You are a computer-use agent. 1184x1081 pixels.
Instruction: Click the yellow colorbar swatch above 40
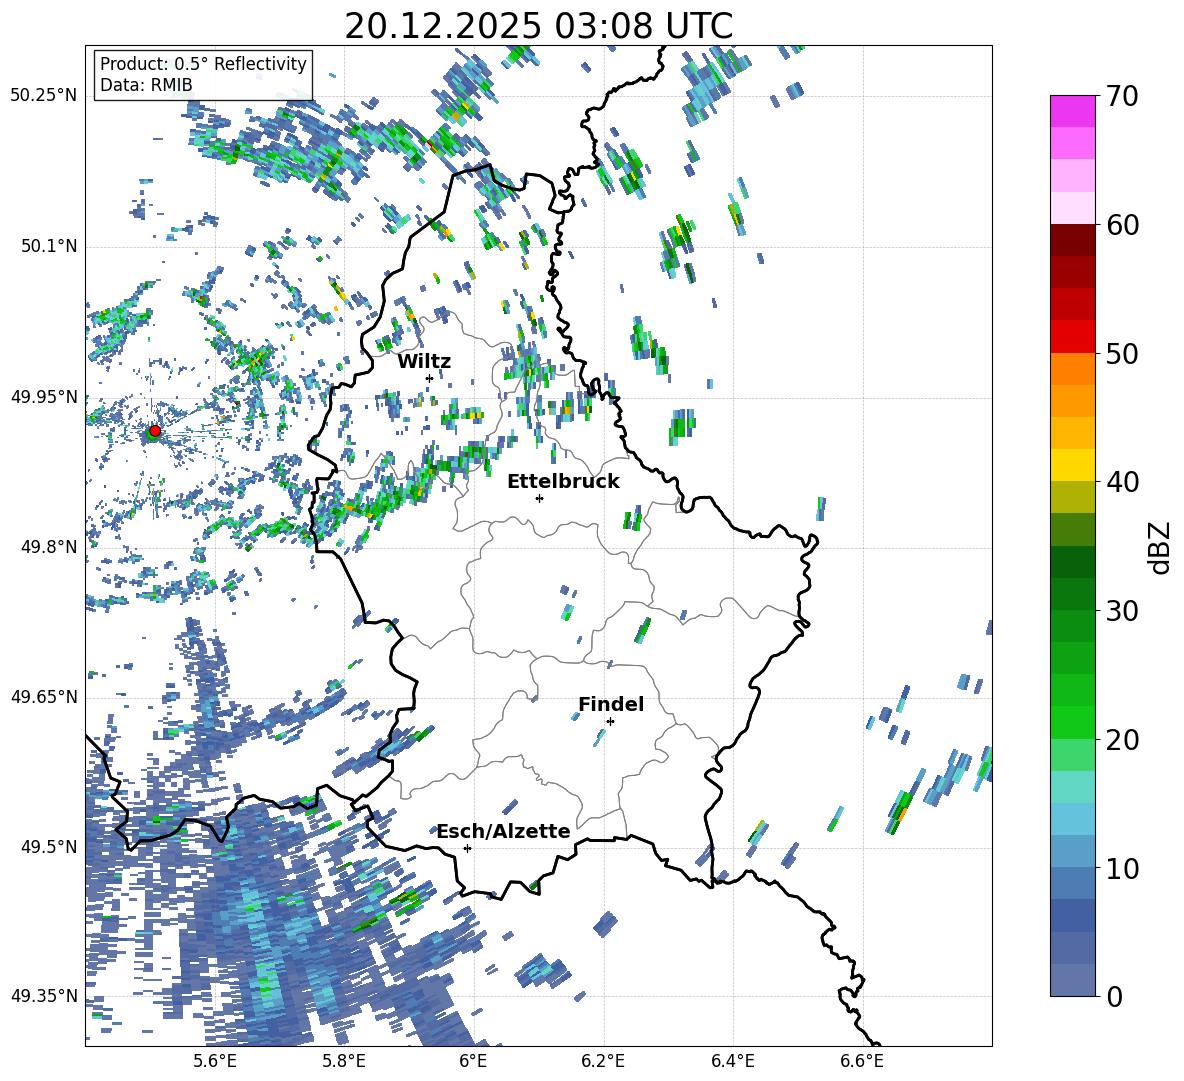click(x=1072, y=465)
